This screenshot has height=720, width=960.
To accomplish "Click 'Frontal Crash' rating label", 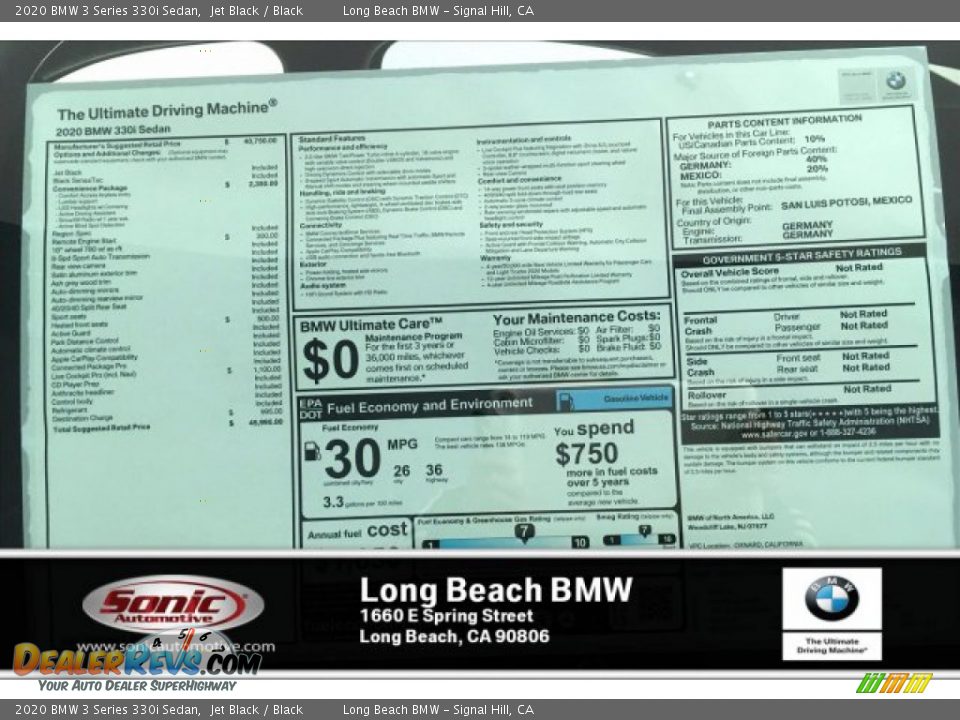I will (700, 325).
